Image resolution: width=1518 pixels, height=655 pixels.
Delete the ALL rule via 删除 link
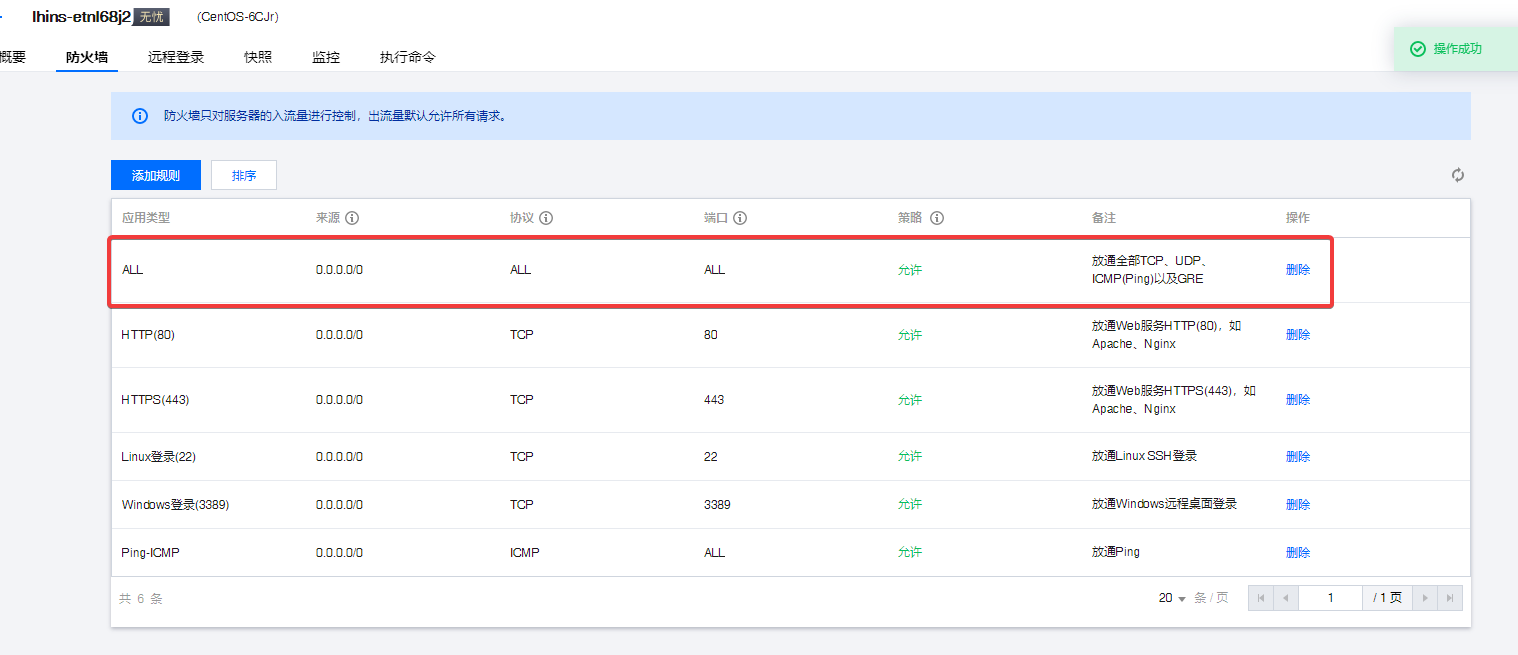click(1298, 270)
